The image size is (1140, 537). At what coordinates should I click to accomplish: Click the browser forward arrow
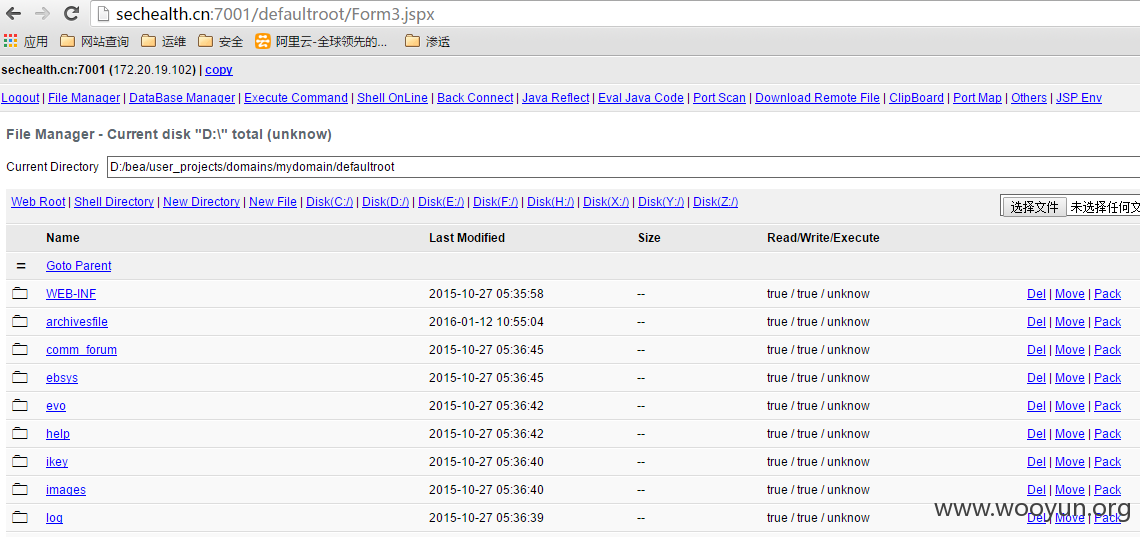click(41, 13)
